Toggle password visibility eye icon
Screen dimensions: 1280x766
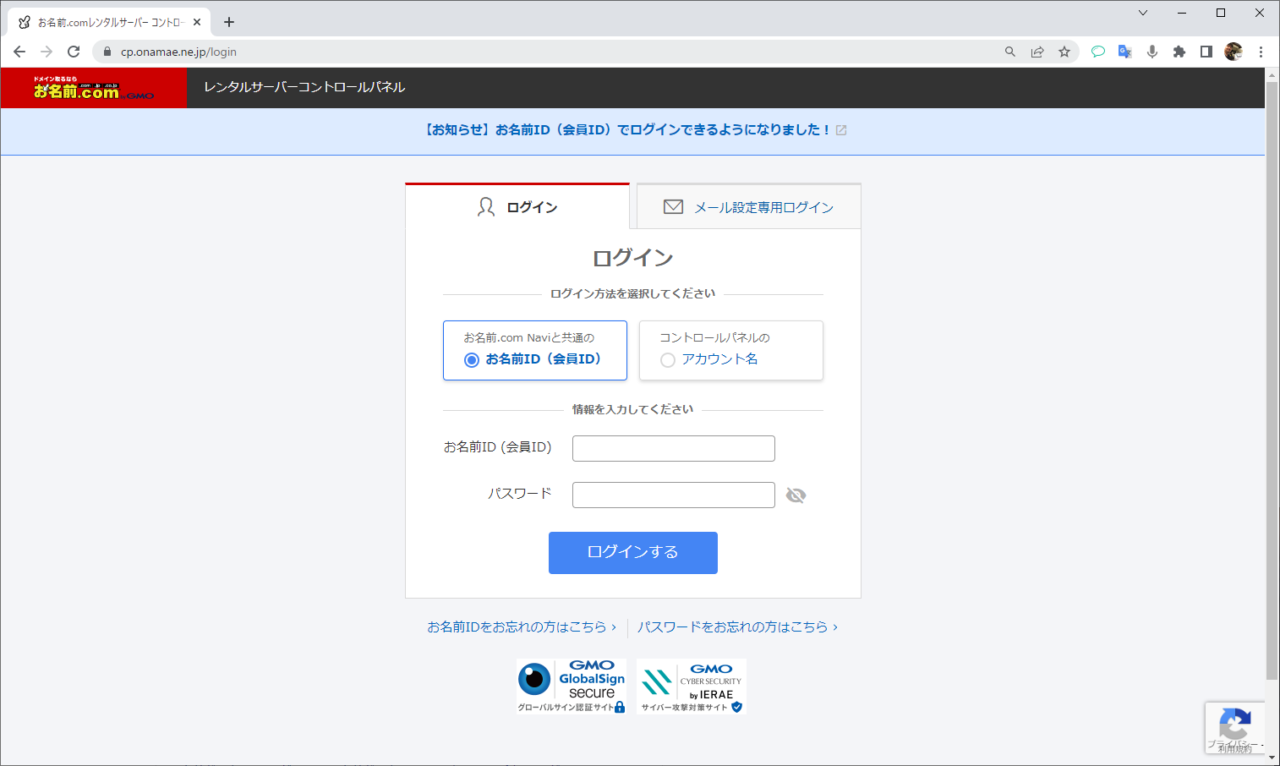click(796, 495)
